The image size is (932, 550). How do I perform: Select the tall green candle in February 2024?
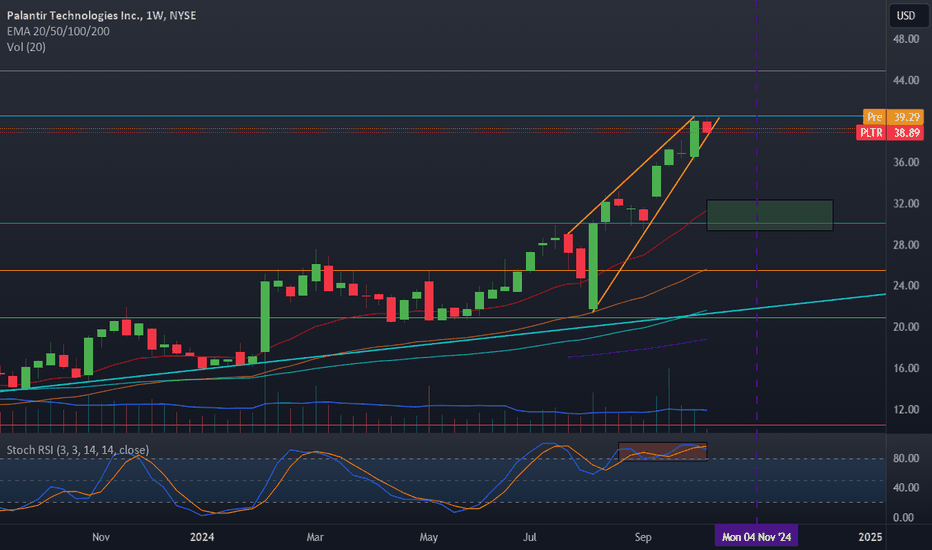click(265, 316)
